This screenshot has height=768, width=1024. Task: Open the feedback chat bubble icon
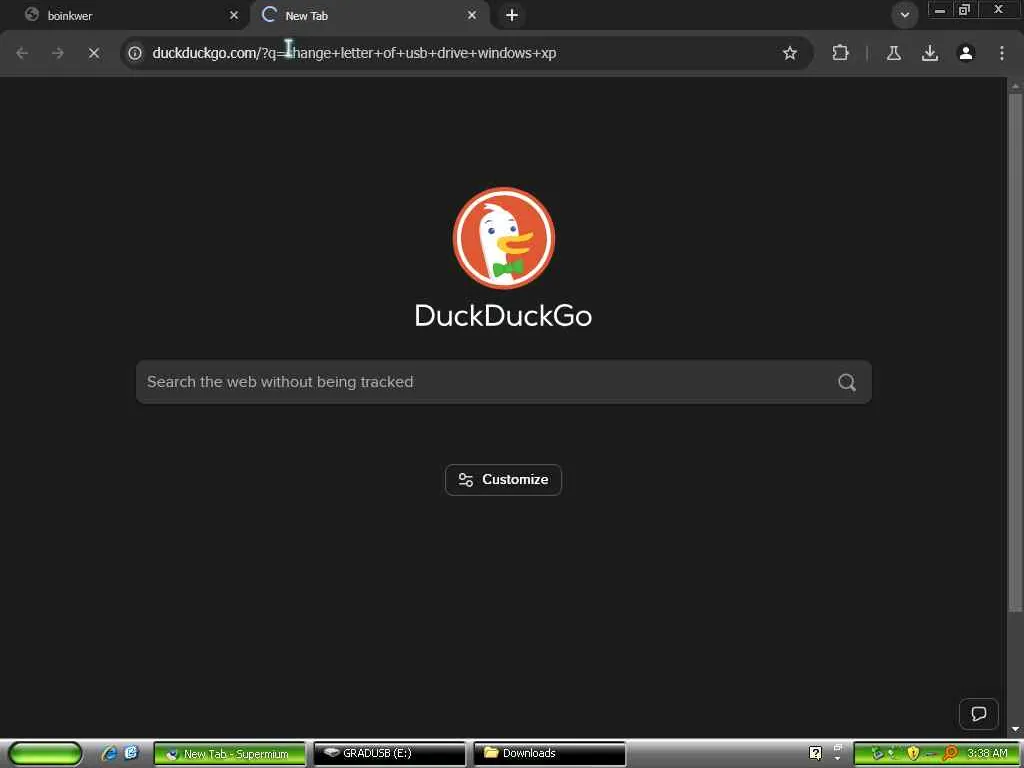click(978, 714)
